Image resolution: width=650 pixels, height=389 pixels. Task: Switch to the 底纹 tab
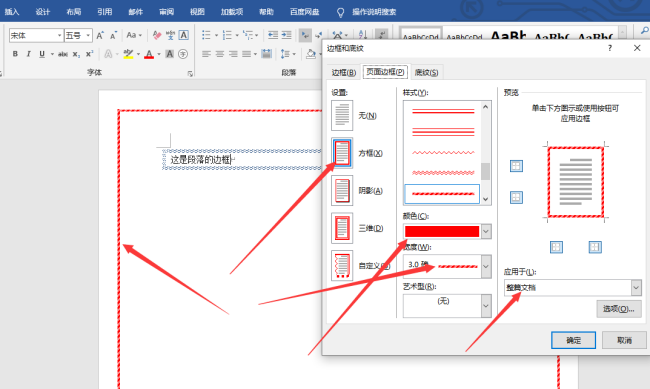[x=426, y=73]
